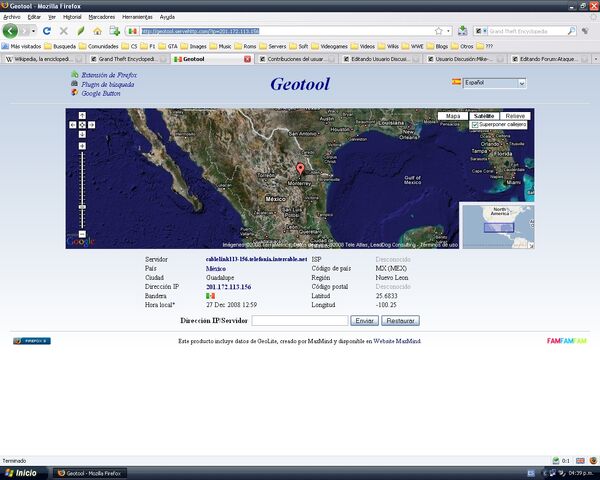Viewport: 600px width, 480px height.
Task: Pan the map down arrow
Action: [82, 134]
